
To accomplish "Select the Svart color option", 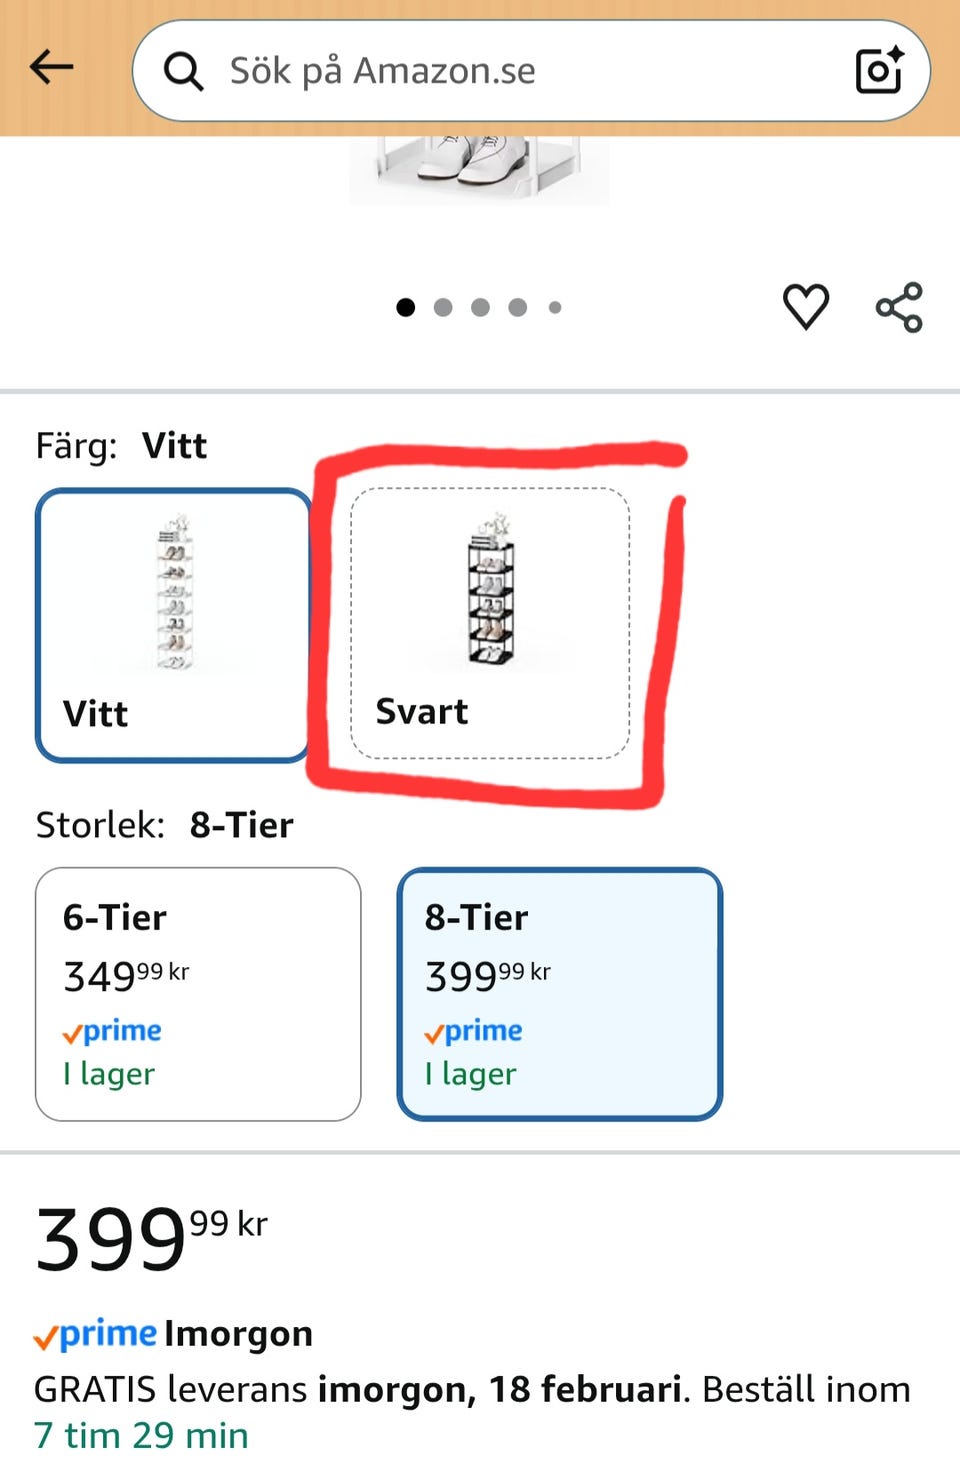I will click(x=490, y=624).
